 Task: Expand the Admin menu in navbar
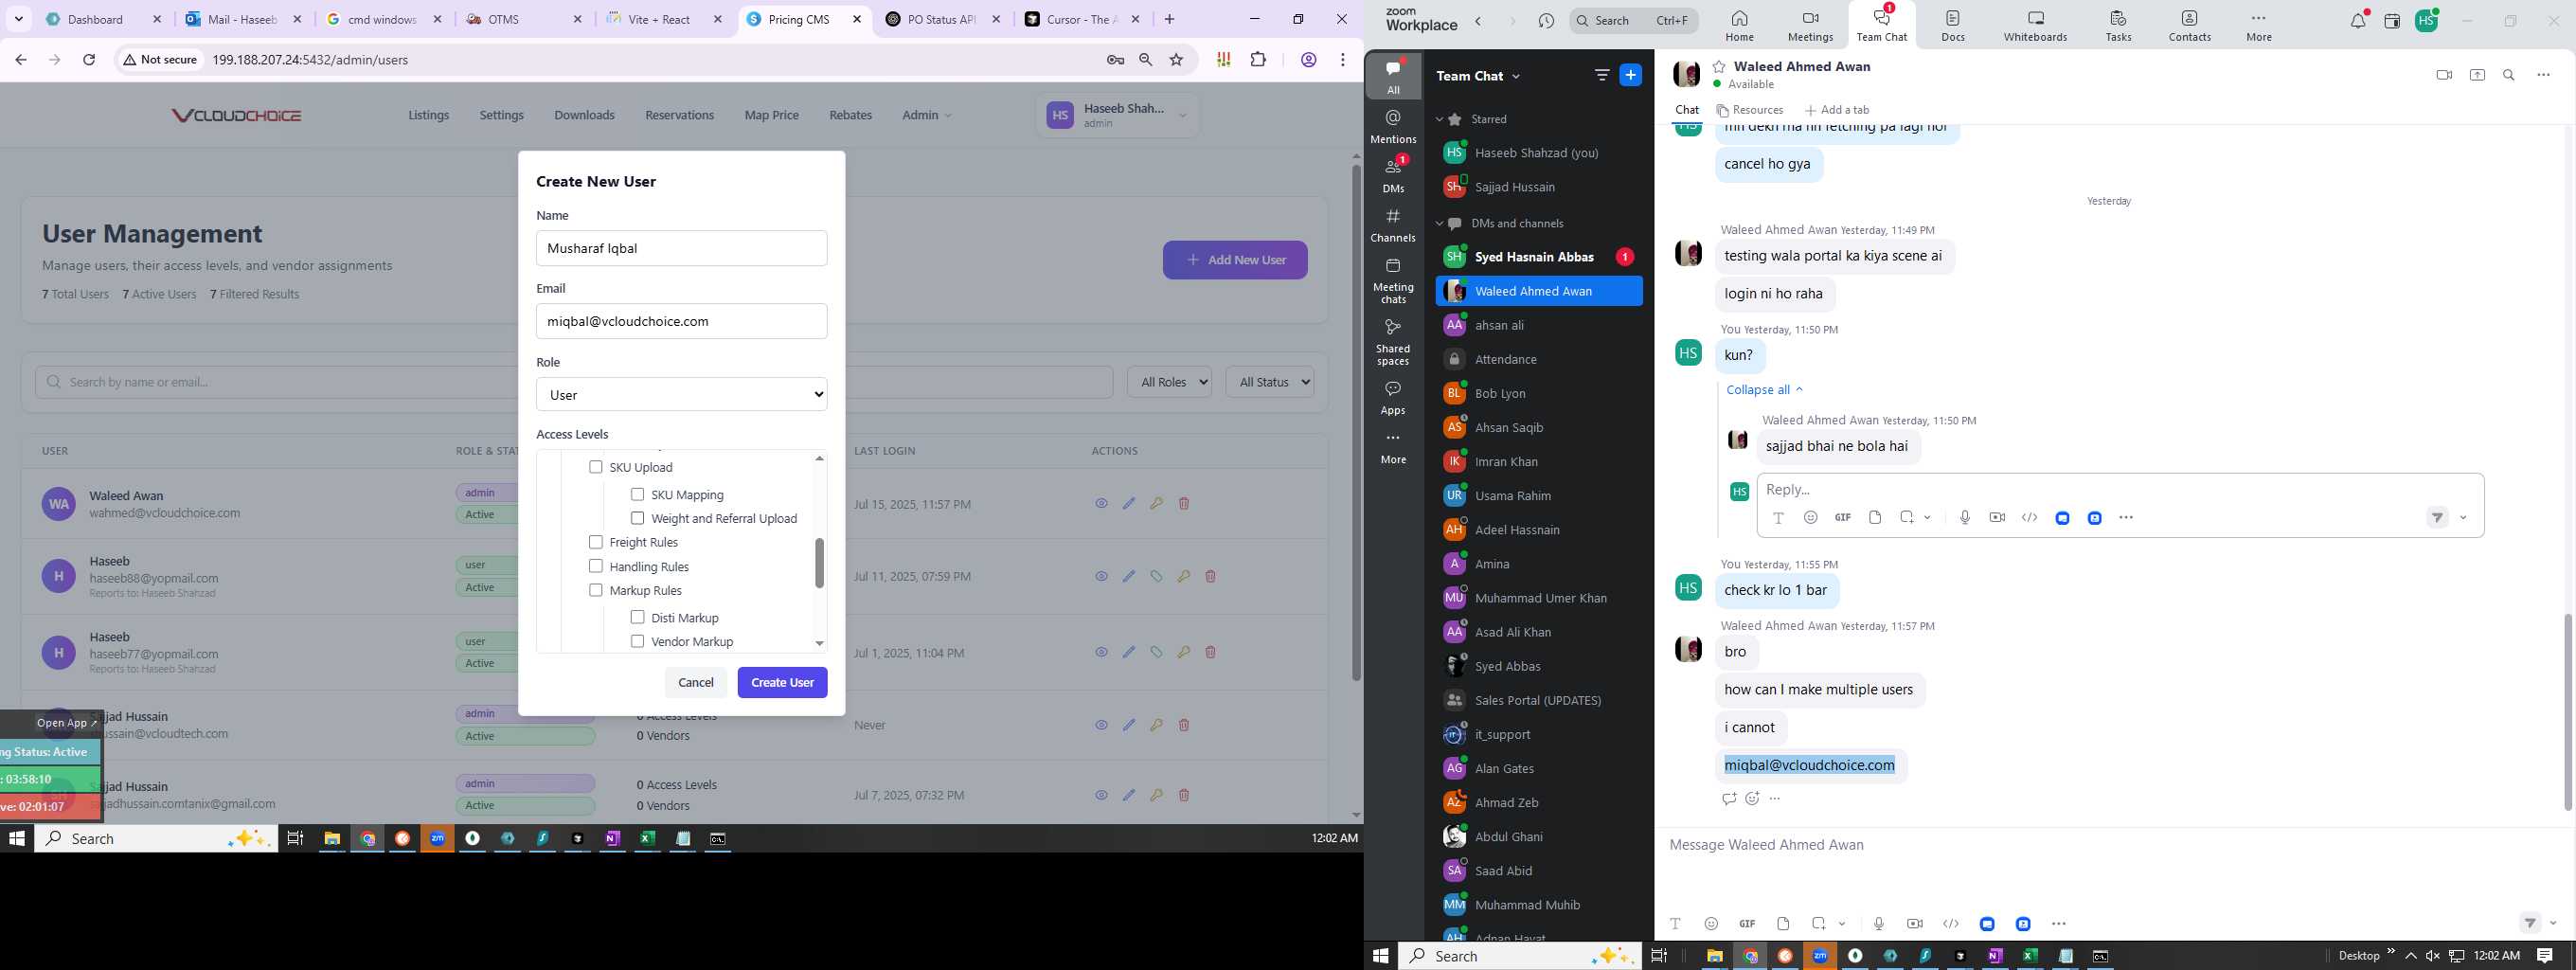pos(926,115)
